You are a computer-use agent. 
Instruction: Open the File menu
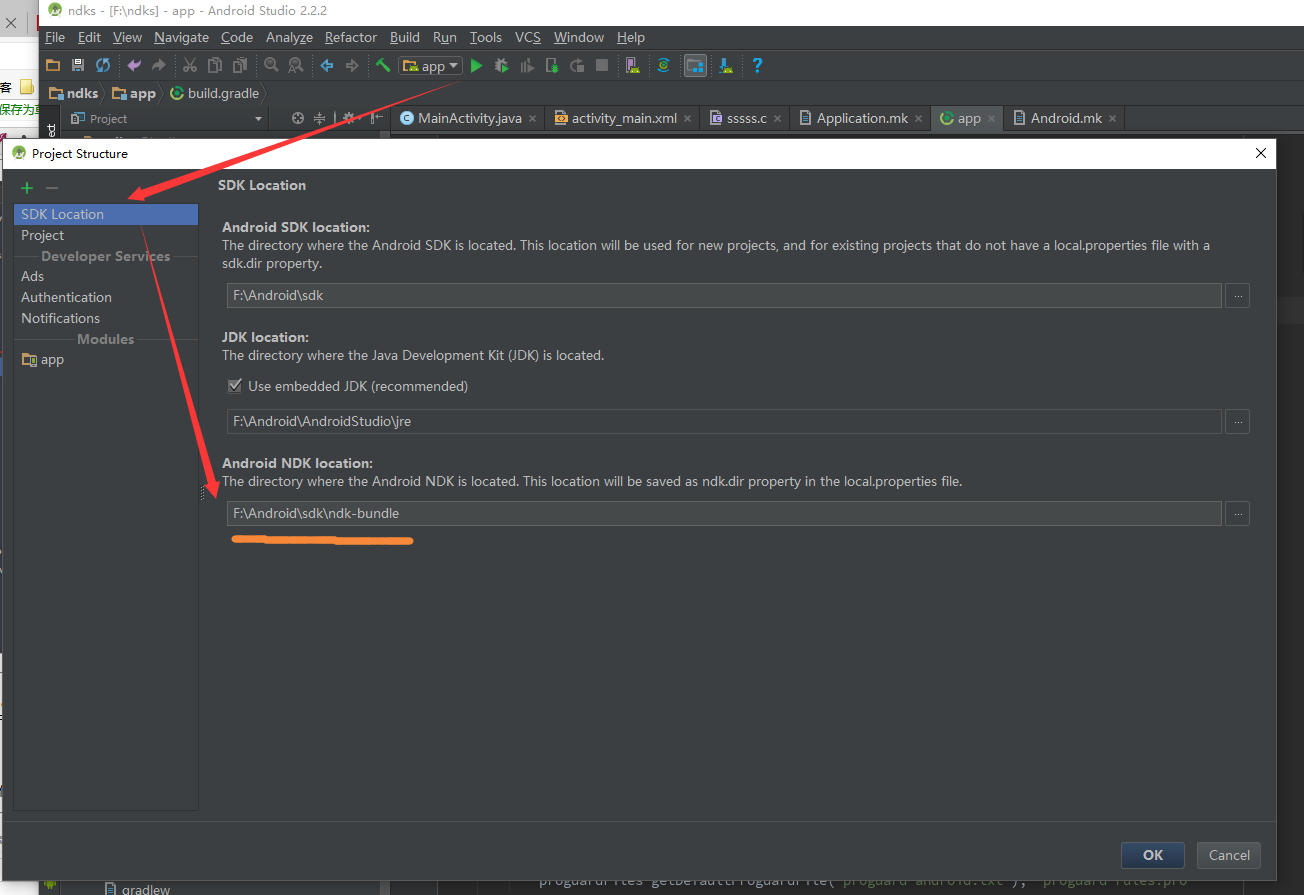pos(55,37)
